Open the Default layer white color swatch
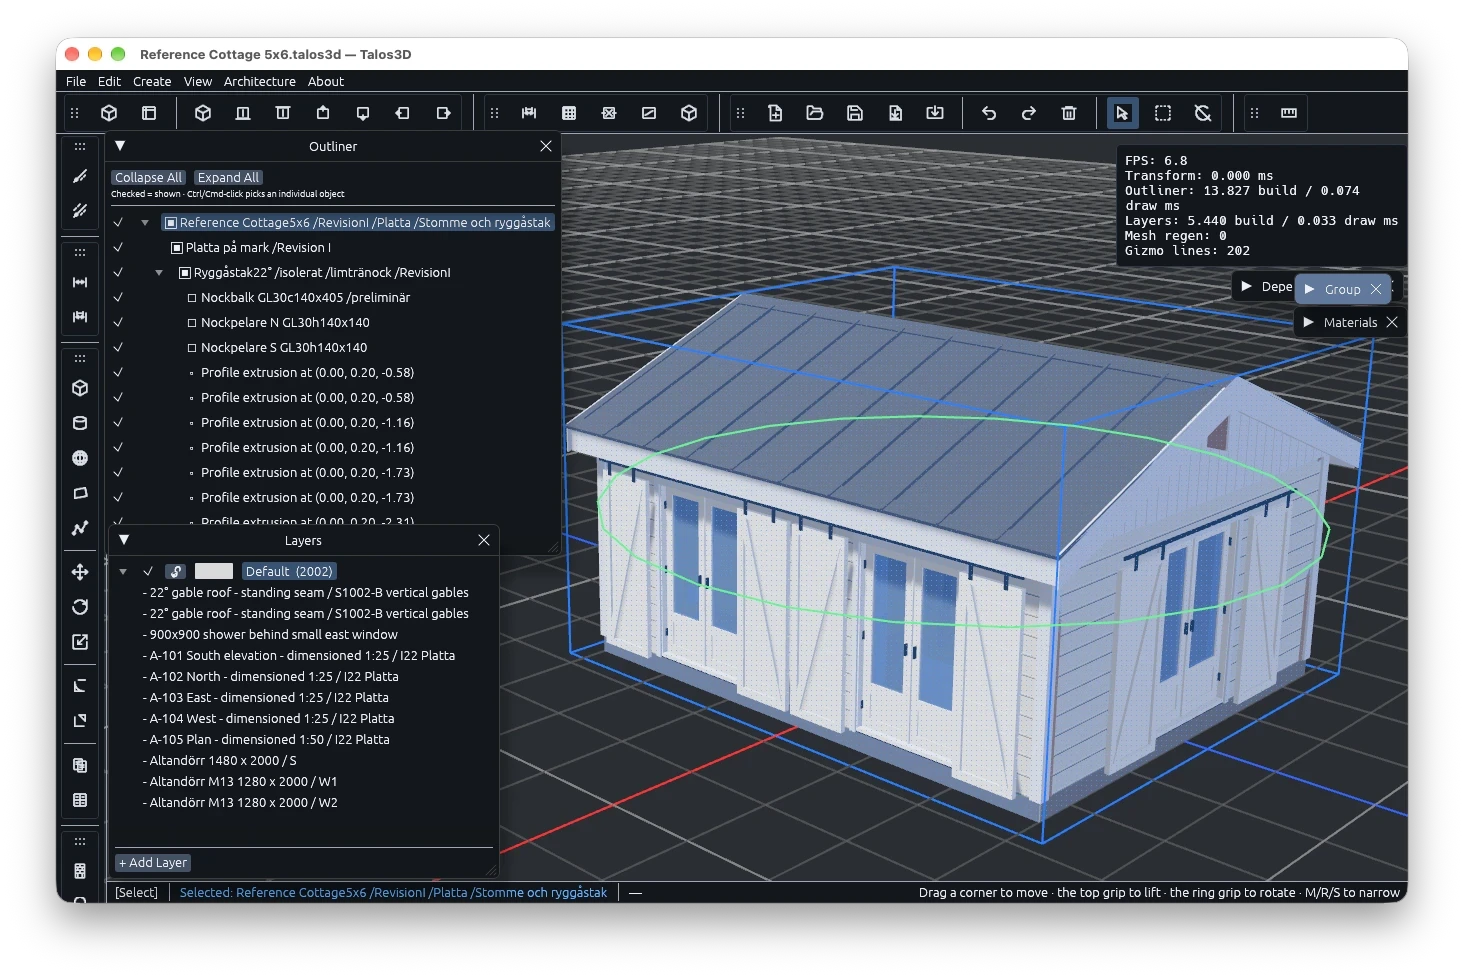 213,571
